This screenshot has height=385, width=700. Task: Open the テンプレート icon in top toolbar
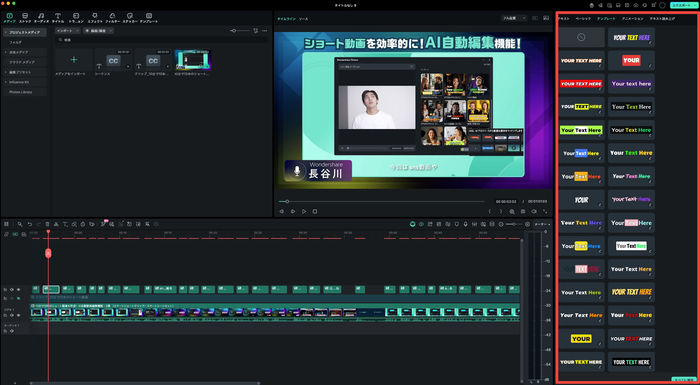click(149, 16)
